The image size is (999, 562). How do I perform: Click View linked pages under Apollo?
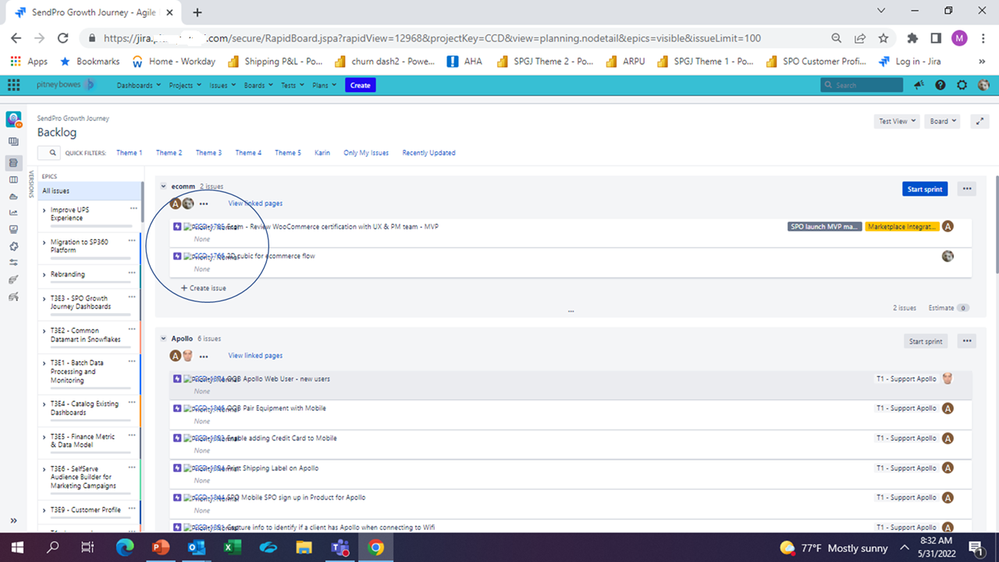click(x=255, y=356)
